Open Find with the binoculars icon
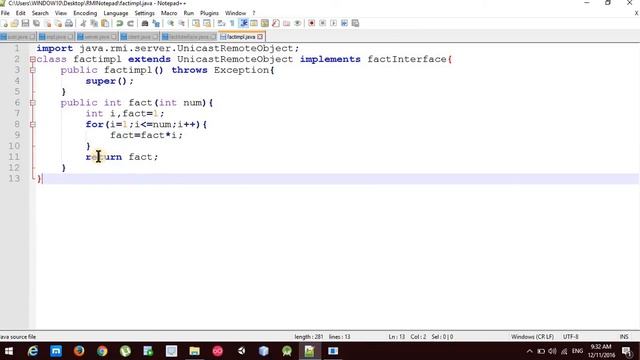This screenshot has width=640, height=360. (x=144, y=23)
